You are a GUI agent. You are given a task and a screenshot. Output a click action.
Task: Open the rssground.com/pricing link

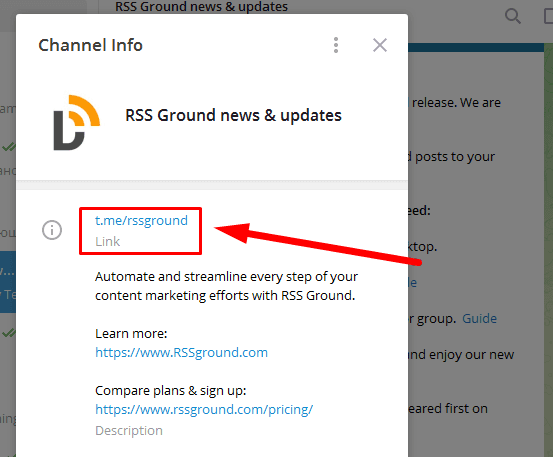pos(204,409)
